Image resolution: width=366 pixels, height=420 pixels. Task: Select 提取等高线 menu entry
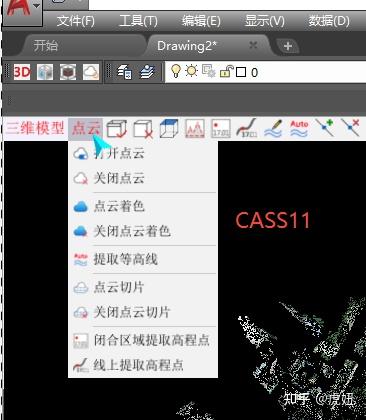point(143,259)
